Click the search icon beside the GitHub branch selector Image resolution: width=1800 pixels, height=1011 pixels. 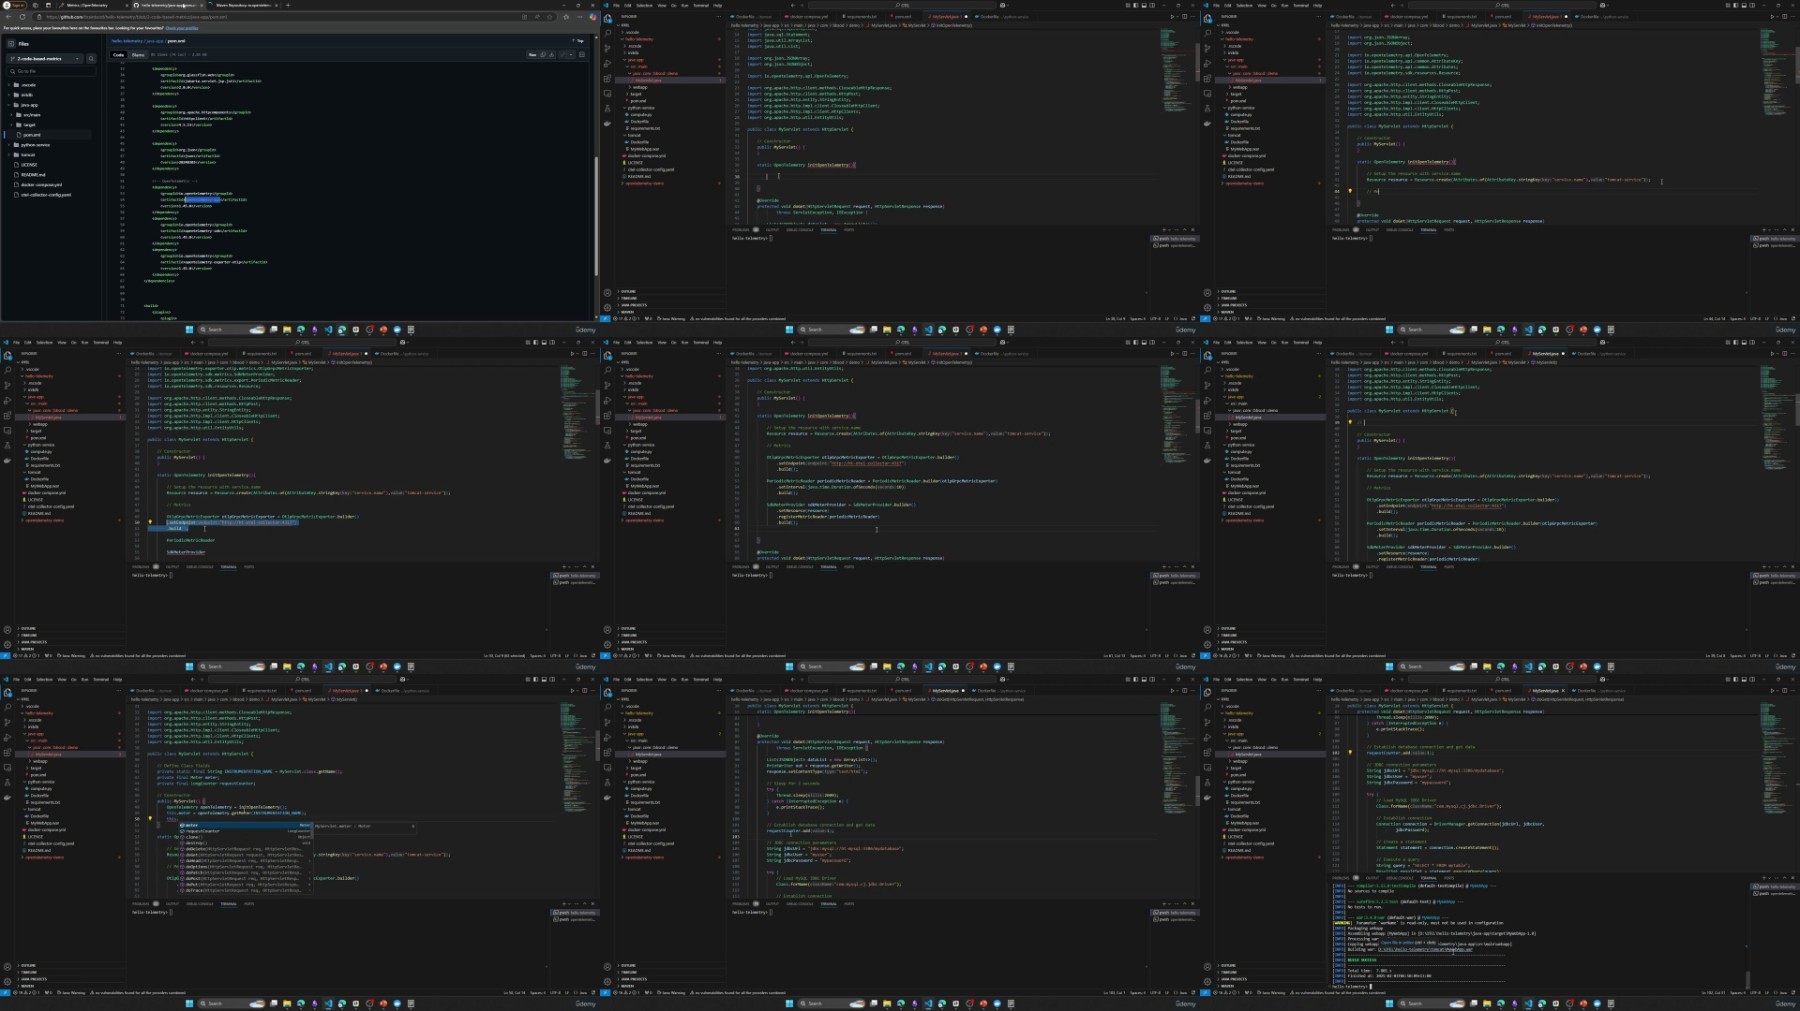[x=91, y=59]
